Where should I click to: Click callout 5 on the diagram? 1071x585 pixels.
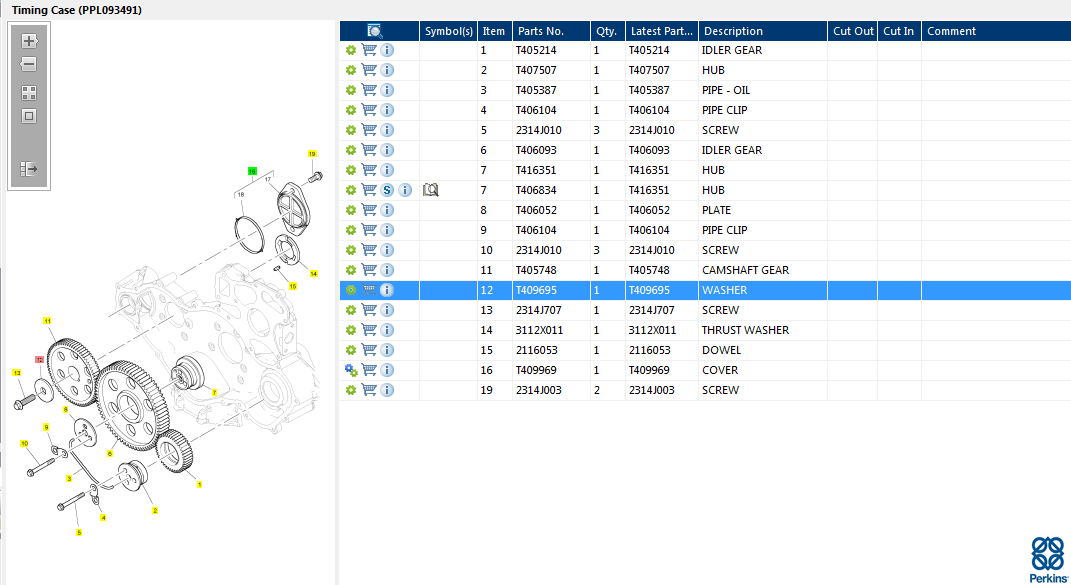pyautogui.click(x=79, y=532)
